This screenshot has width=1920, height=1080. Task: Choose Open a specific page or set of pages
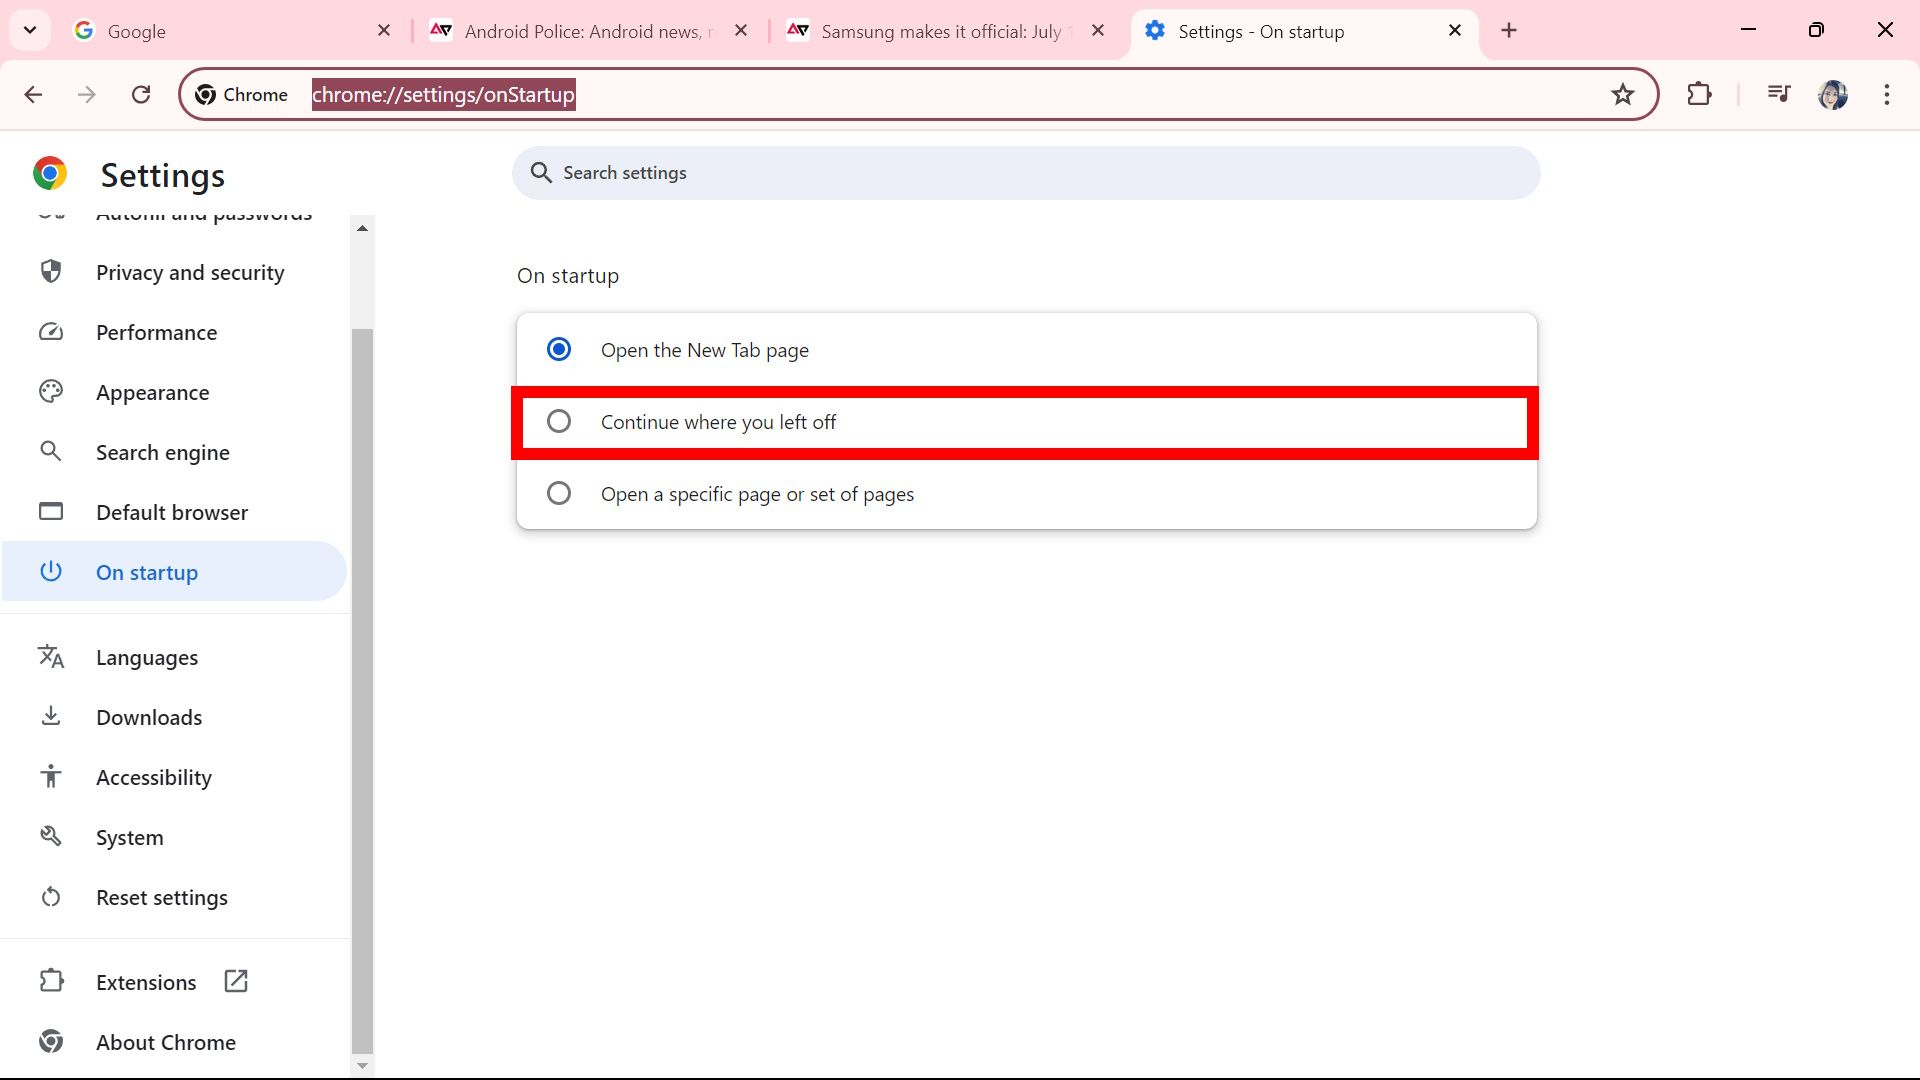click(x=559, y=493)
